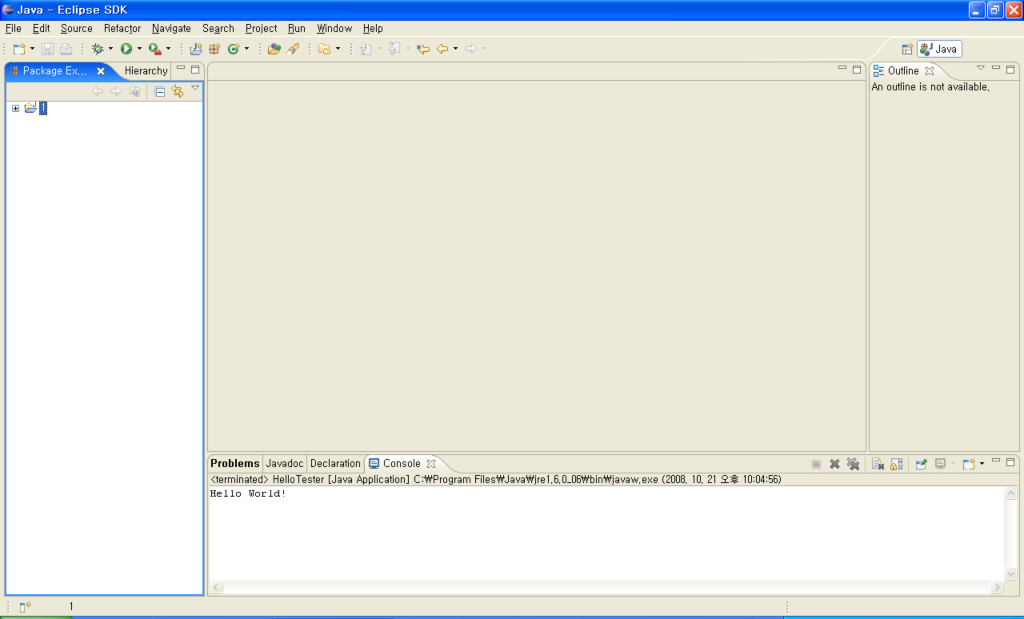Image resolution: width=1024 pixels, height=619 pixels.
Task: Click the green Run button
Action: tap(126, 49)
